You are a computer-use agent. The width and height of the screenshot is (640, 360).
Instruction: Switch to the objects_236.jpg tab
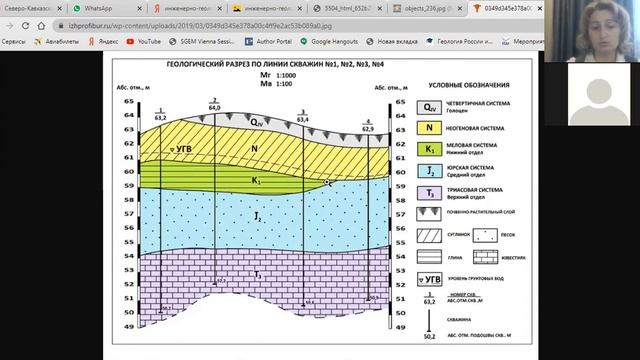[x=428, y=8]
